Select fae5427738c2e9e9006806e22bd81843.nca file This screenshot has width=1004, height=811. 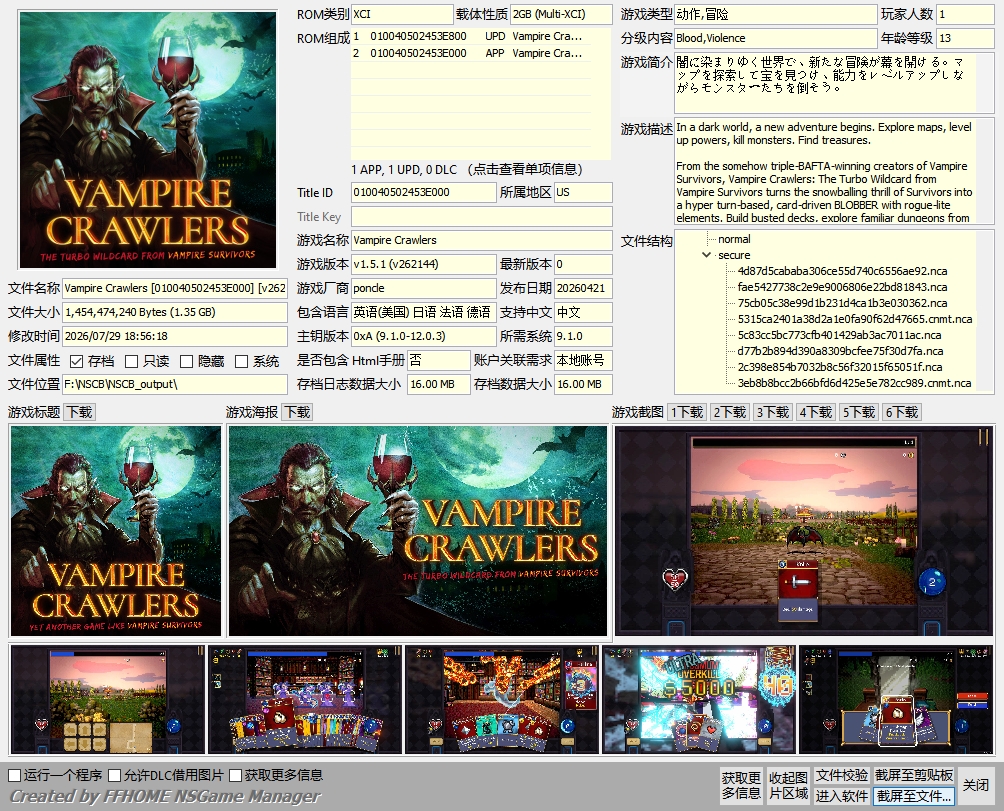pos(842,287)
